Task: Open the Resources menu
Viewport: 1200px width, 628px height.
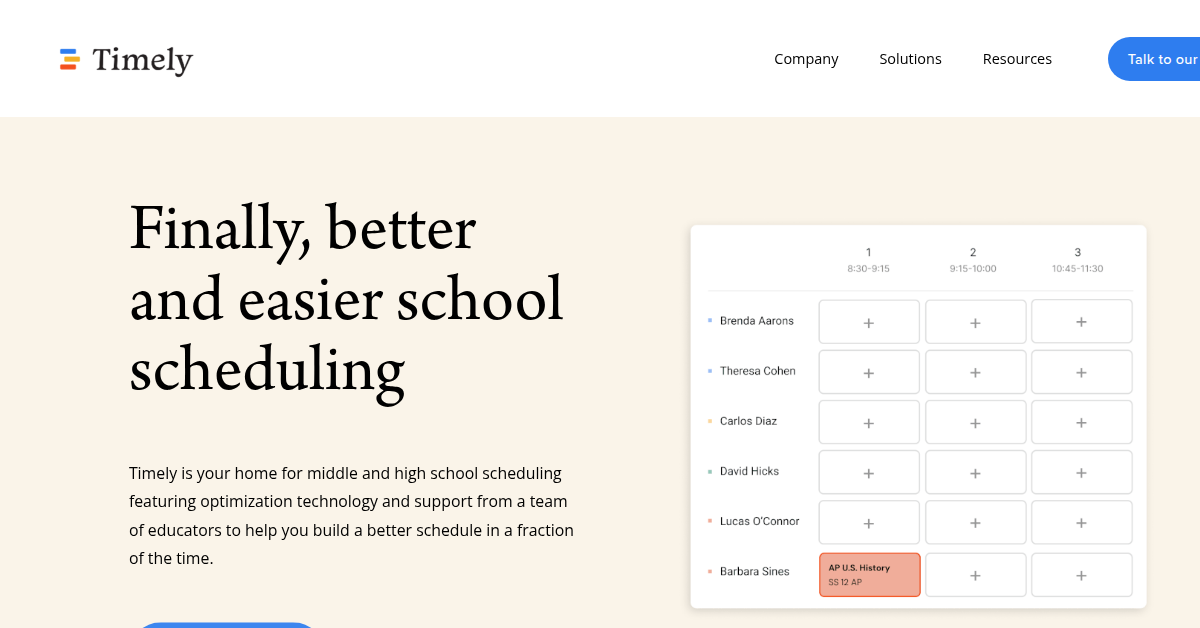Action: tap(1017, 59)
